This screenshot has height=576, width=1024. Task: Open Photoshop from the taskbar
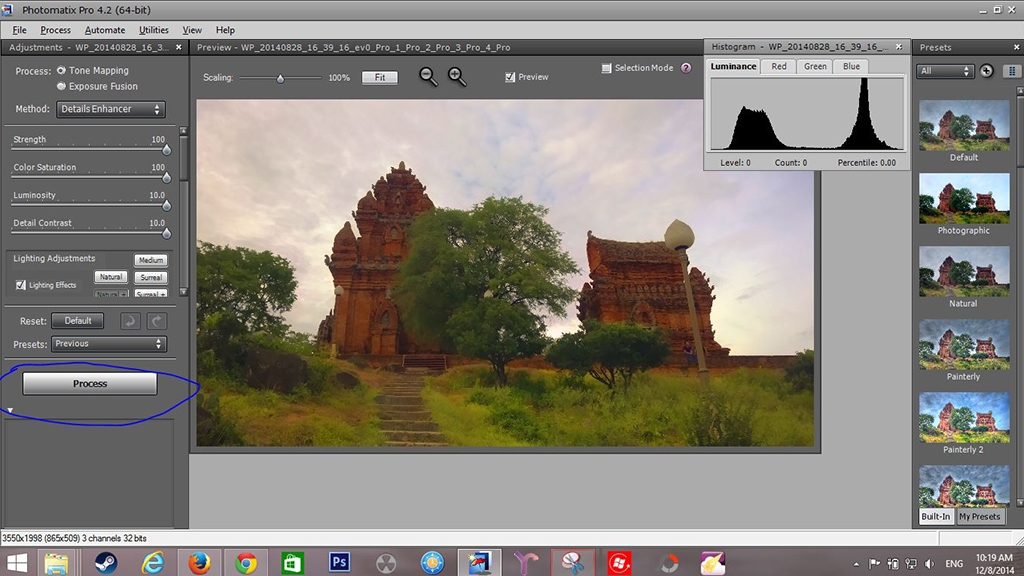tap(339, 562)
